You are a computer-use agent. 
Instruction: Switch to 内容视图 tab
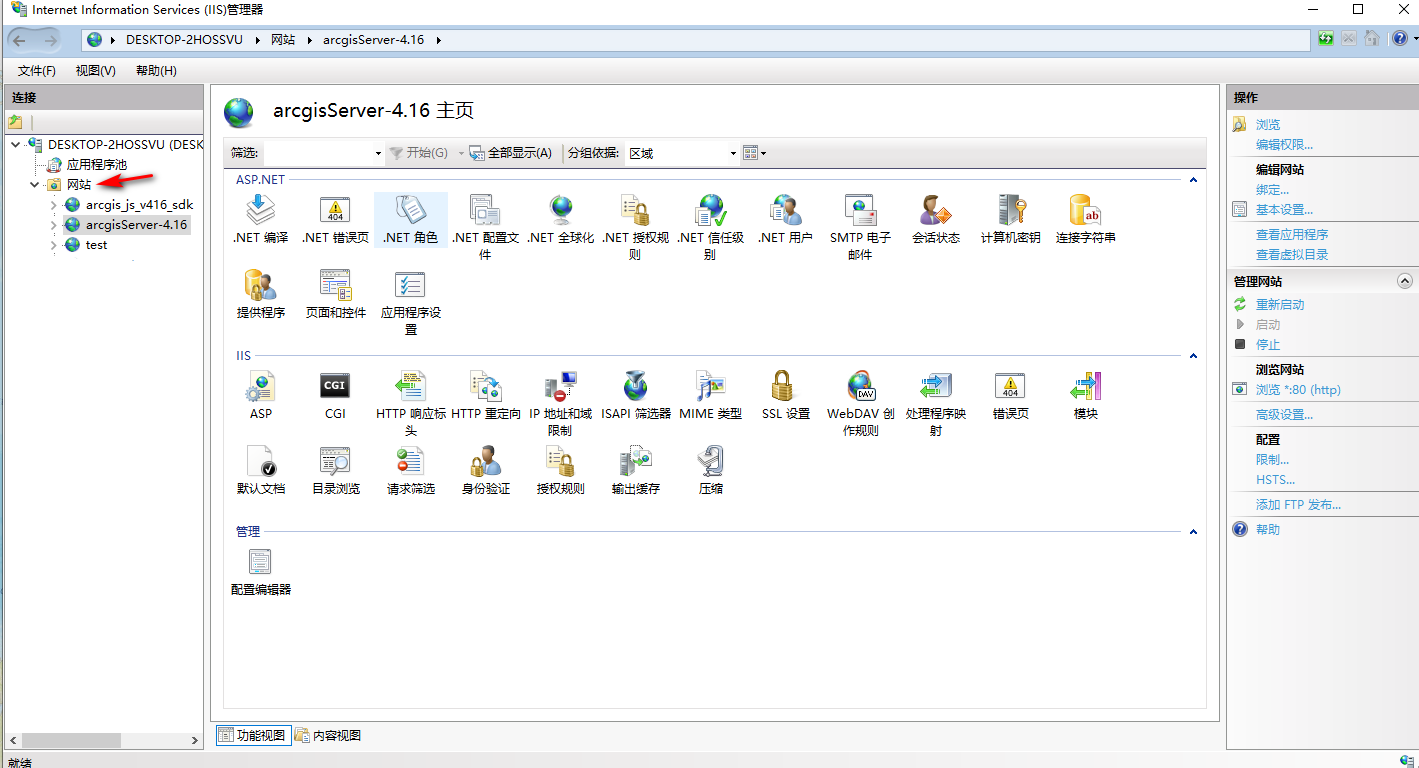pyautogui.click(x=327, y=735)
